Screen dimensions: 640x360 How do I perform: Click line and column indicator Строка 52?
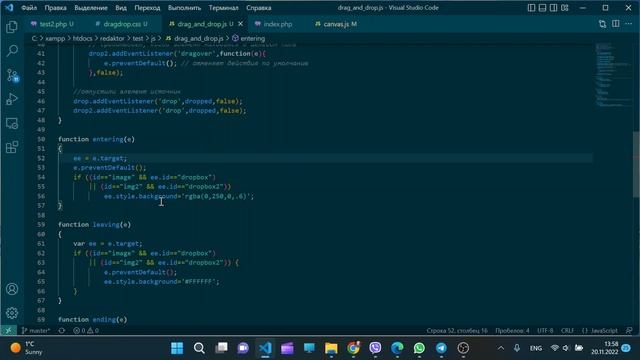tap(457, 331)
